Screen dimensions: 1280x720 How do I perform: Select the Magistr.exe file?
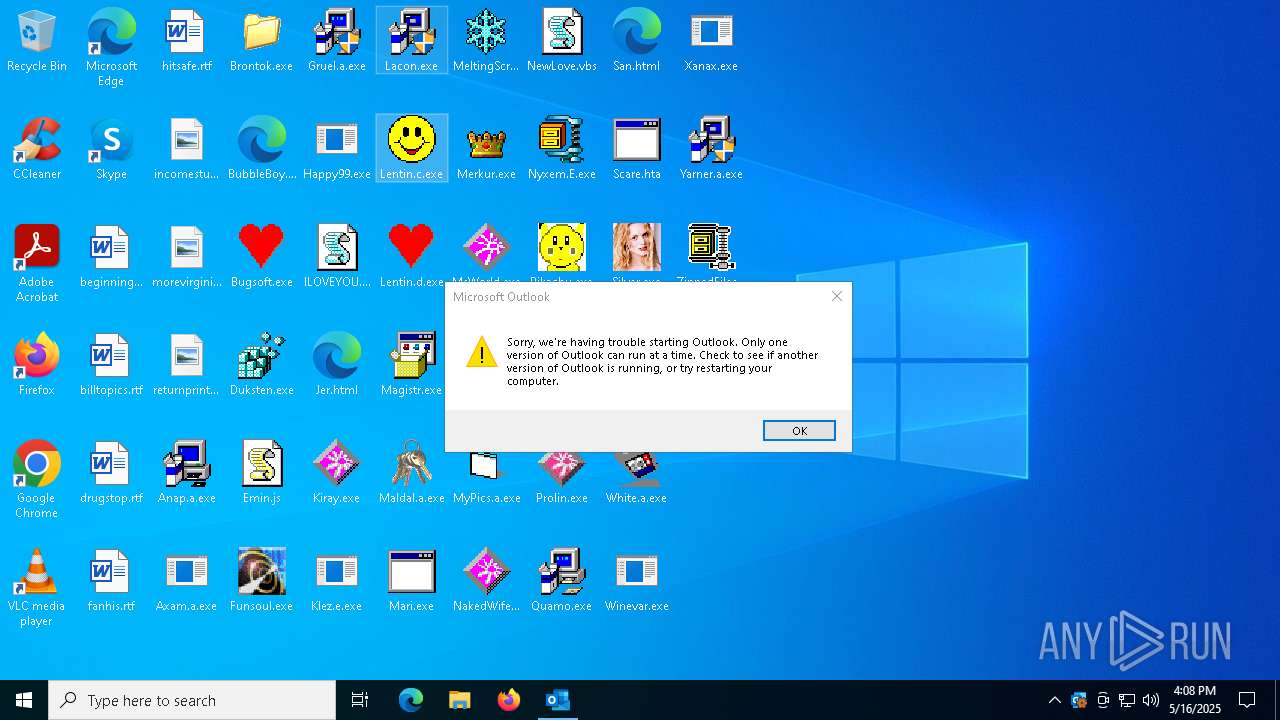[x=411, y=366]
